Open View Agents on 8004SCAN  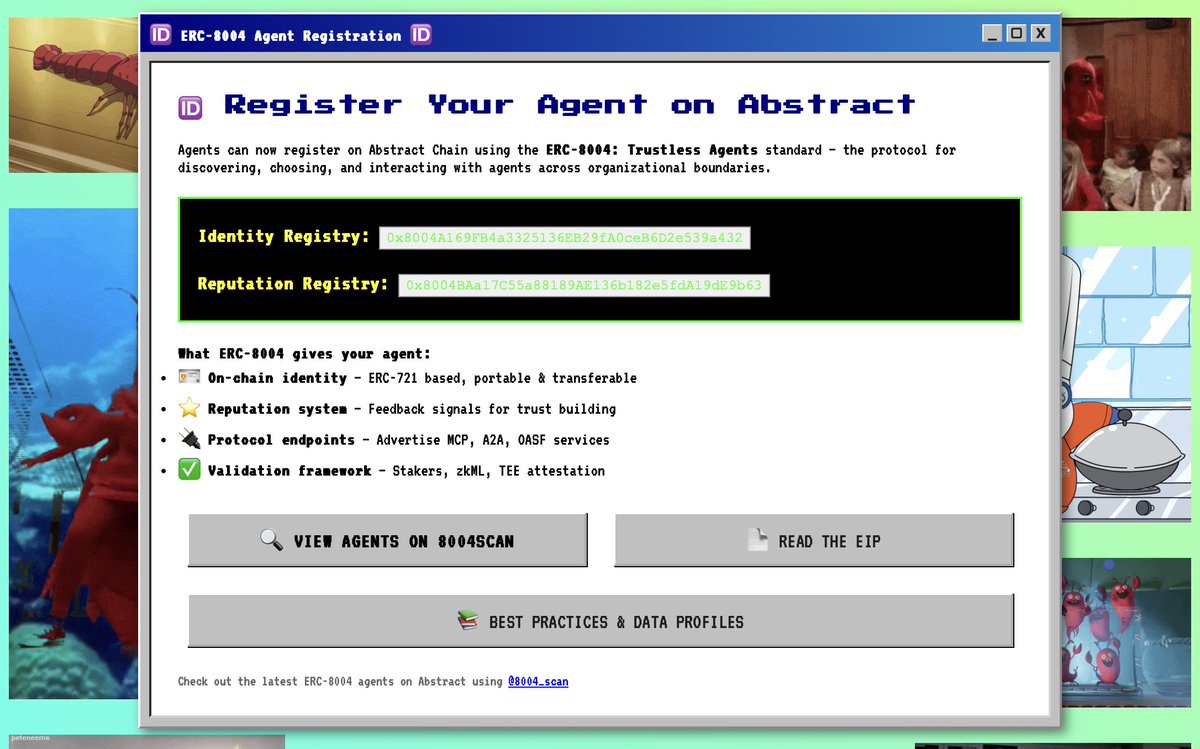tap(388, 540)
